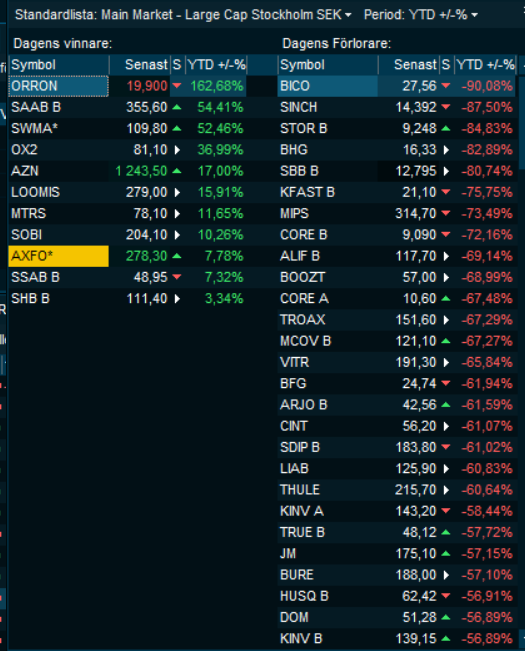Select the BURE symbol
This screenshot has width=525, height=651.
tap(297, 575)
